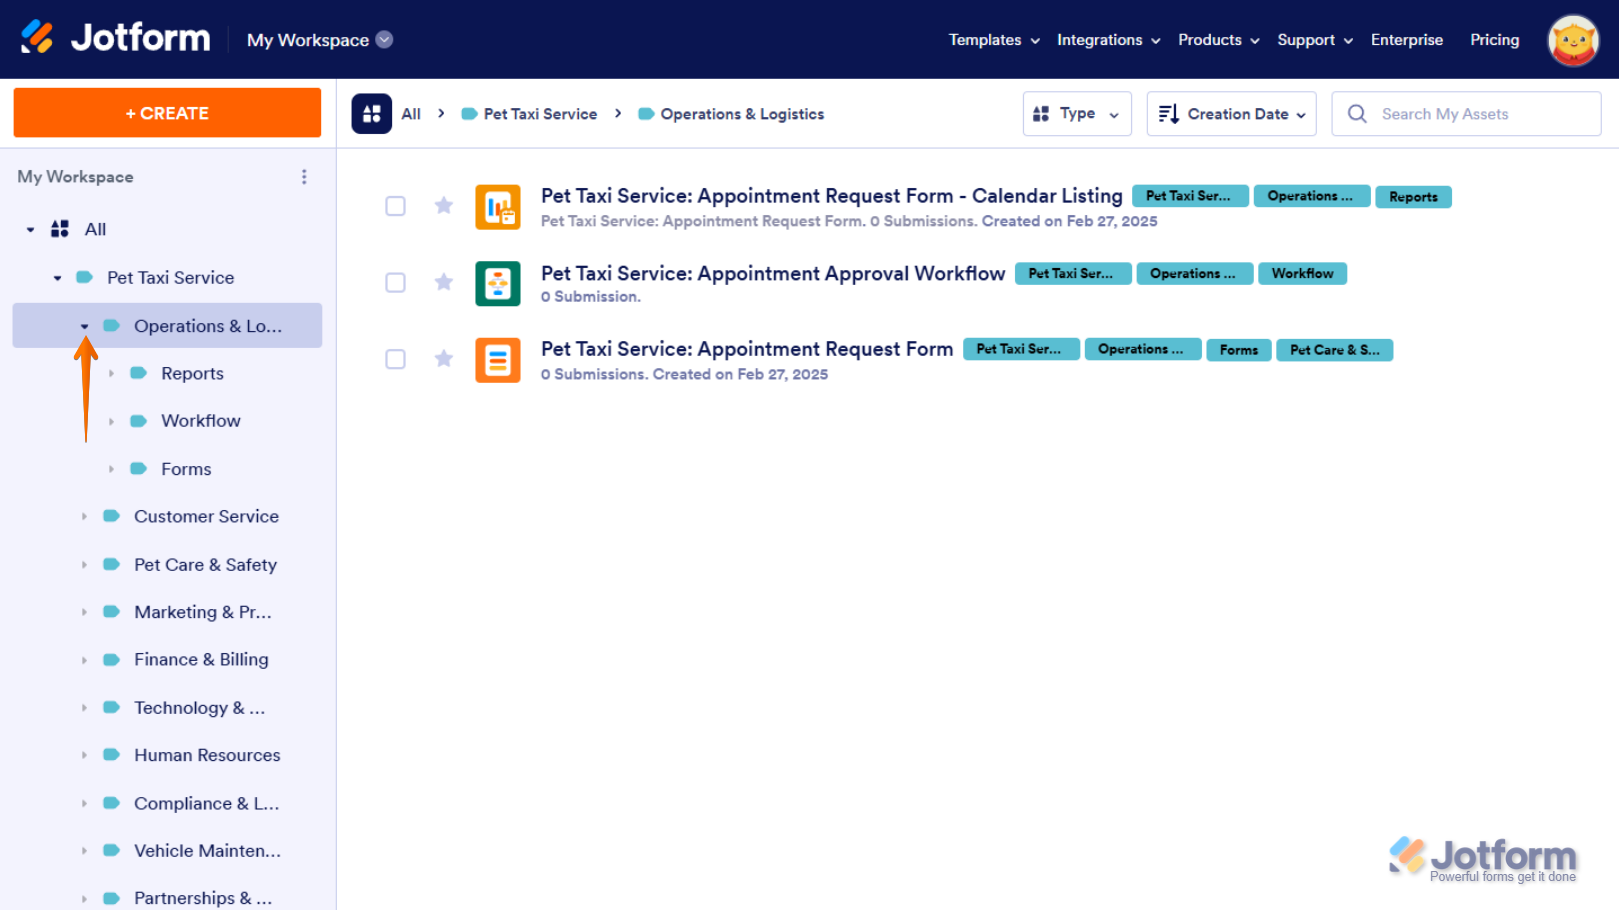Tick the Appointment Request Form checkbox
The image size is (1619, 910).
pos(396,359)
